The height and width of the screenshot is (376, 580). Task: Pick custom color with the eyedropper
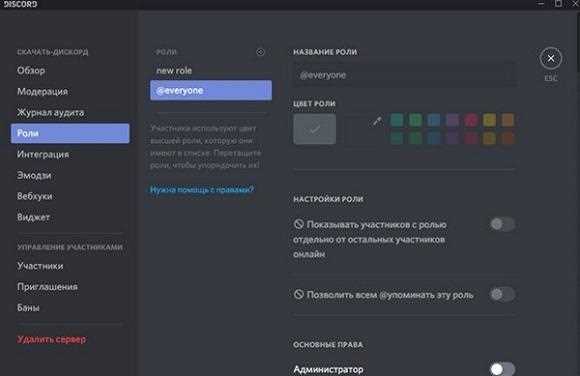377,121
